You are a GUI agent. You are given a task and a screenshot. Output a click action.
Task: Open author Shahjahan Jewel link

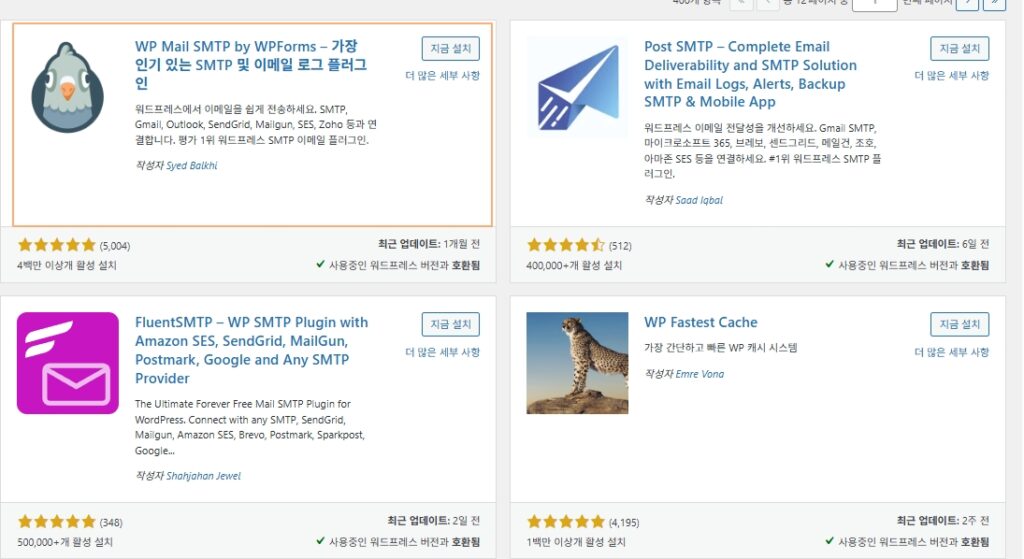203,475
